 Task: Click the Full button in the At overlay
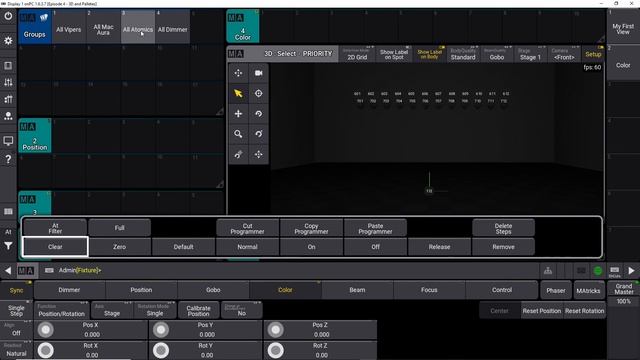[119, 228]
